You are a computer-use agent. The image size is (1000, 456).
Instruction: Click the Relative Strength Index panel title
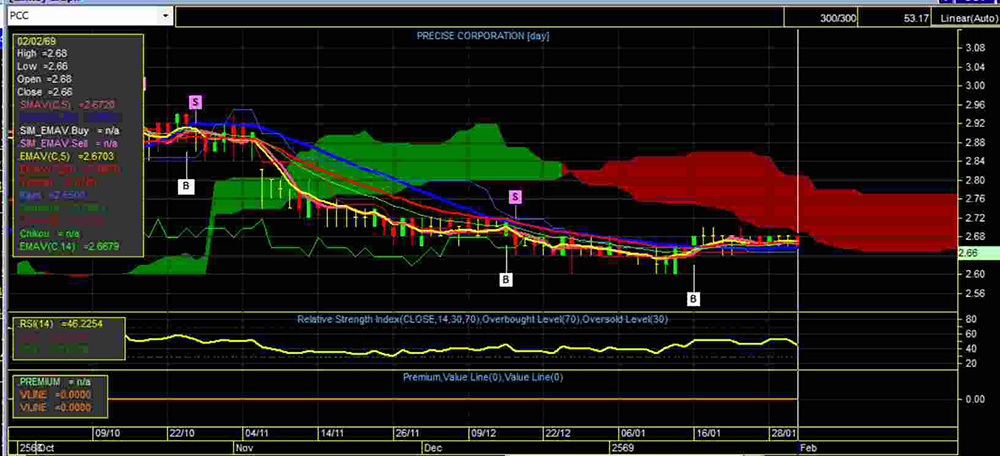[483, 319]
